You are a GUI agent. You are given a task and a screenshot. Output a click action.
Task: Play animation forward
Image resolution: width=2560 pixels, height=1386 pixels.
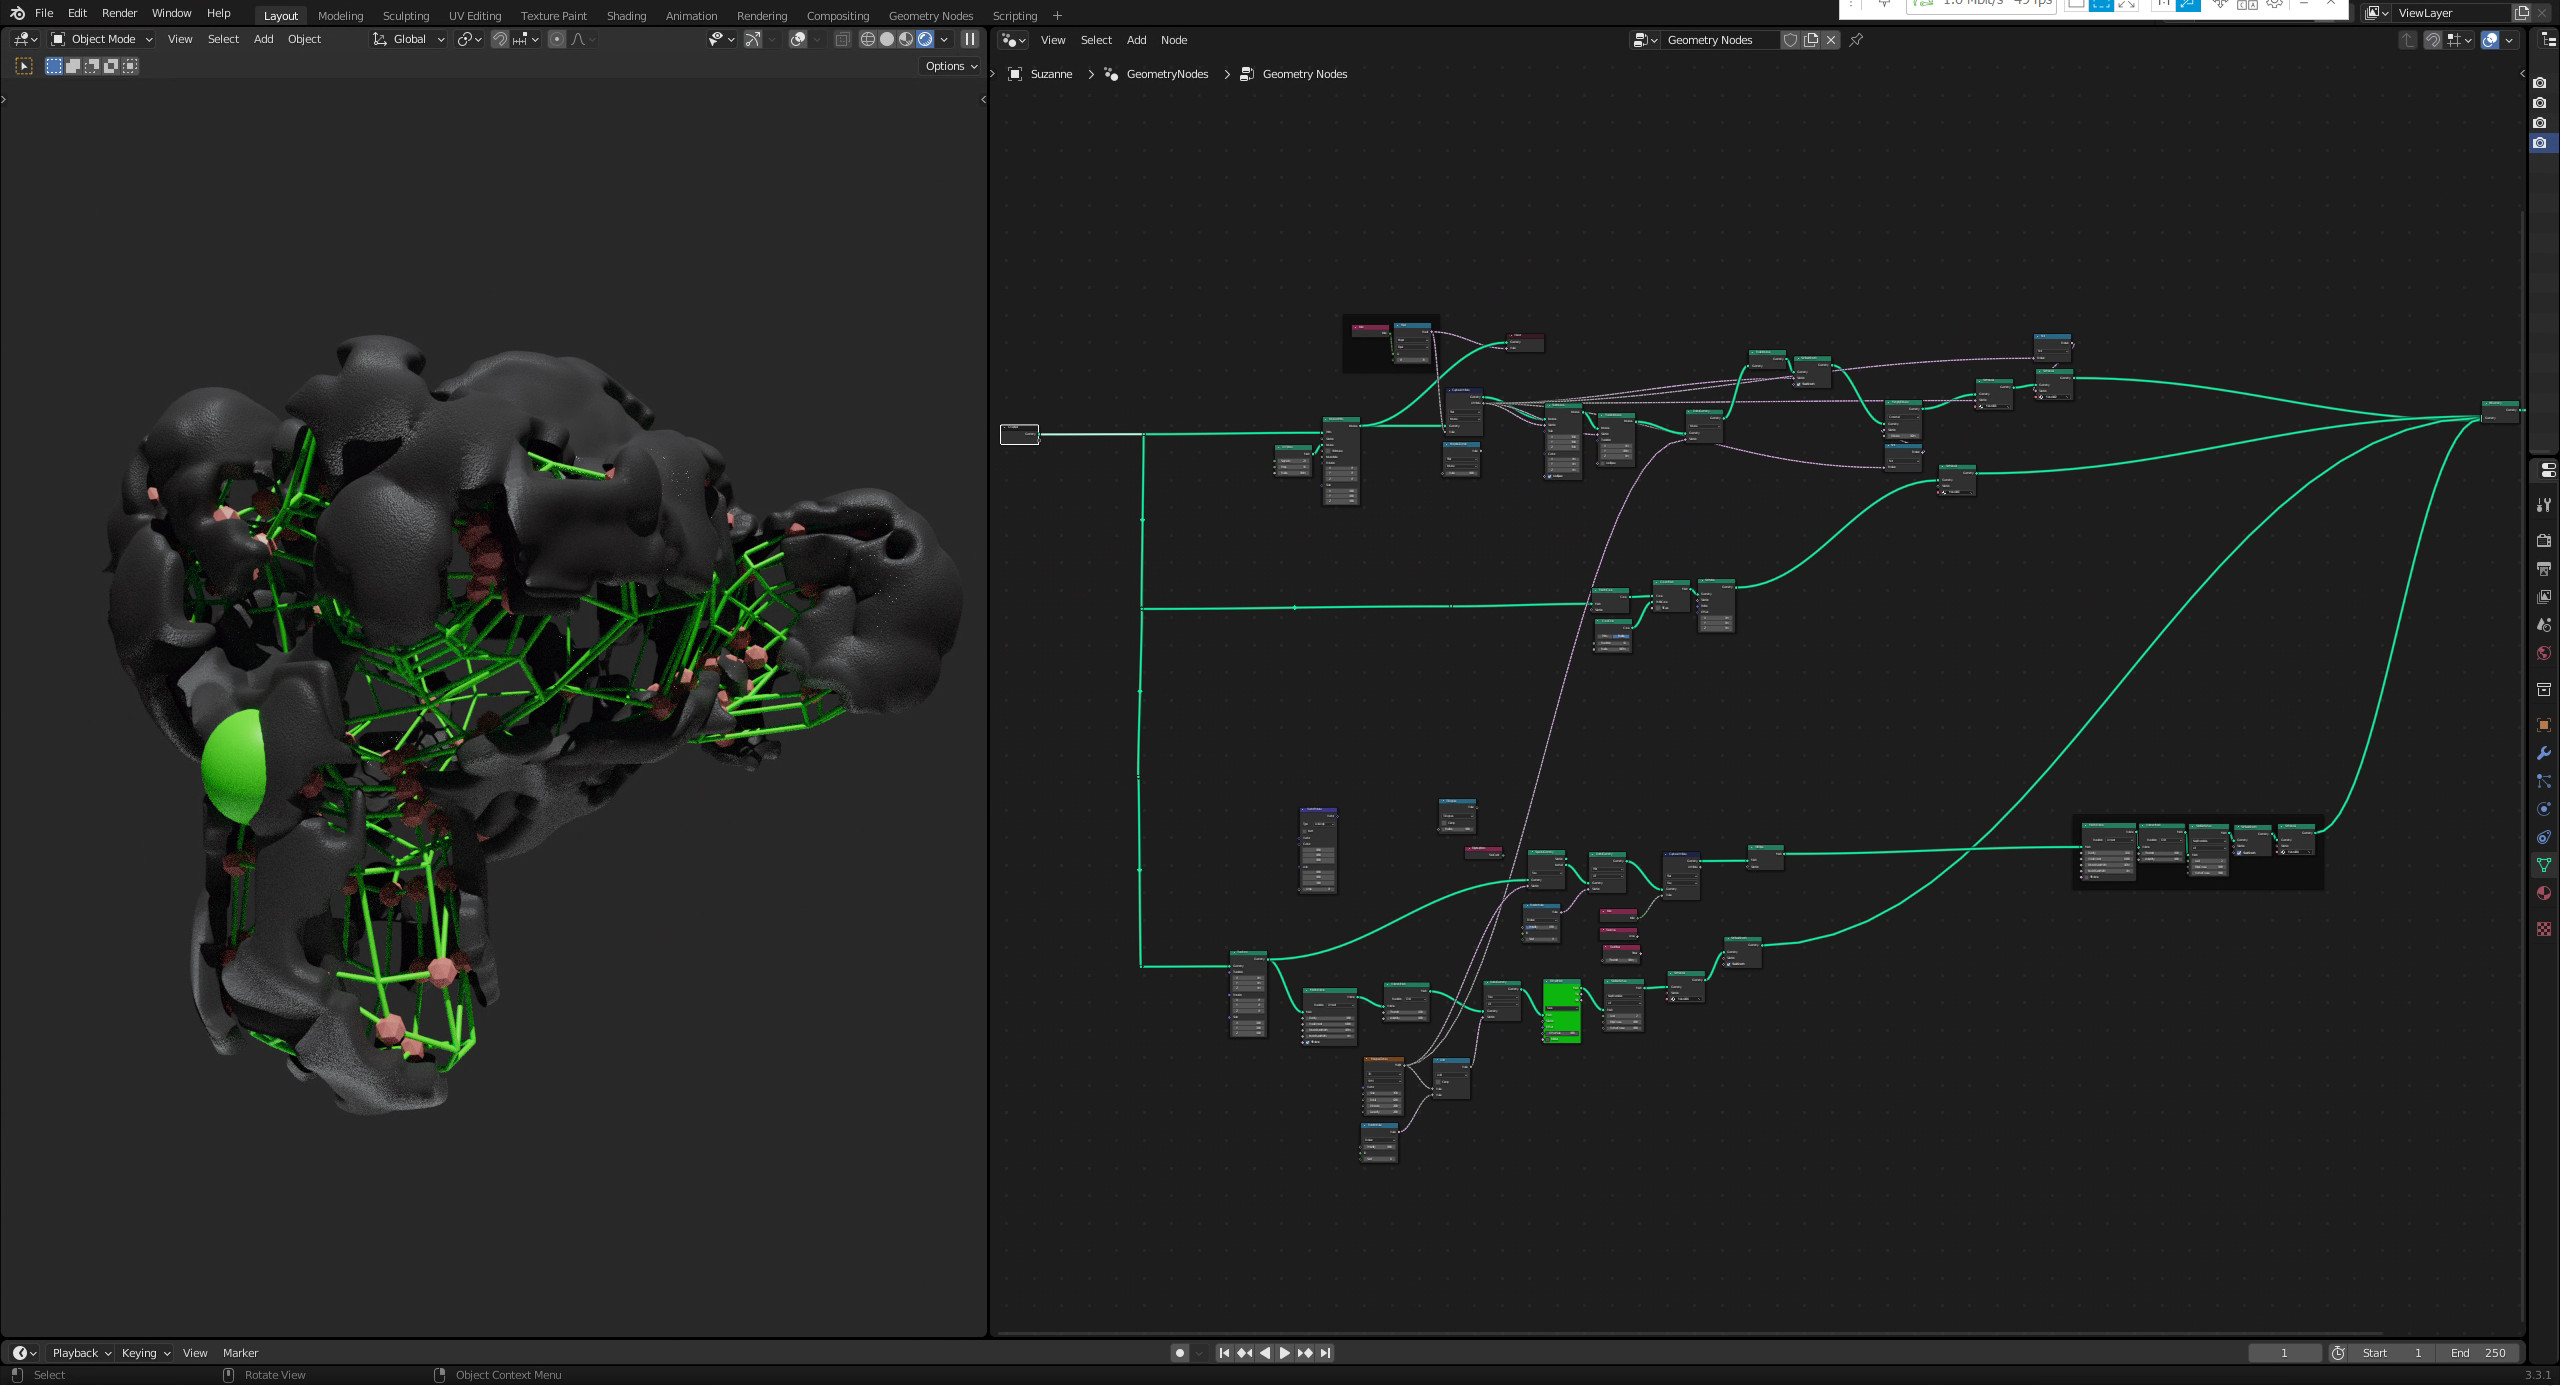coord(1285,1353)
